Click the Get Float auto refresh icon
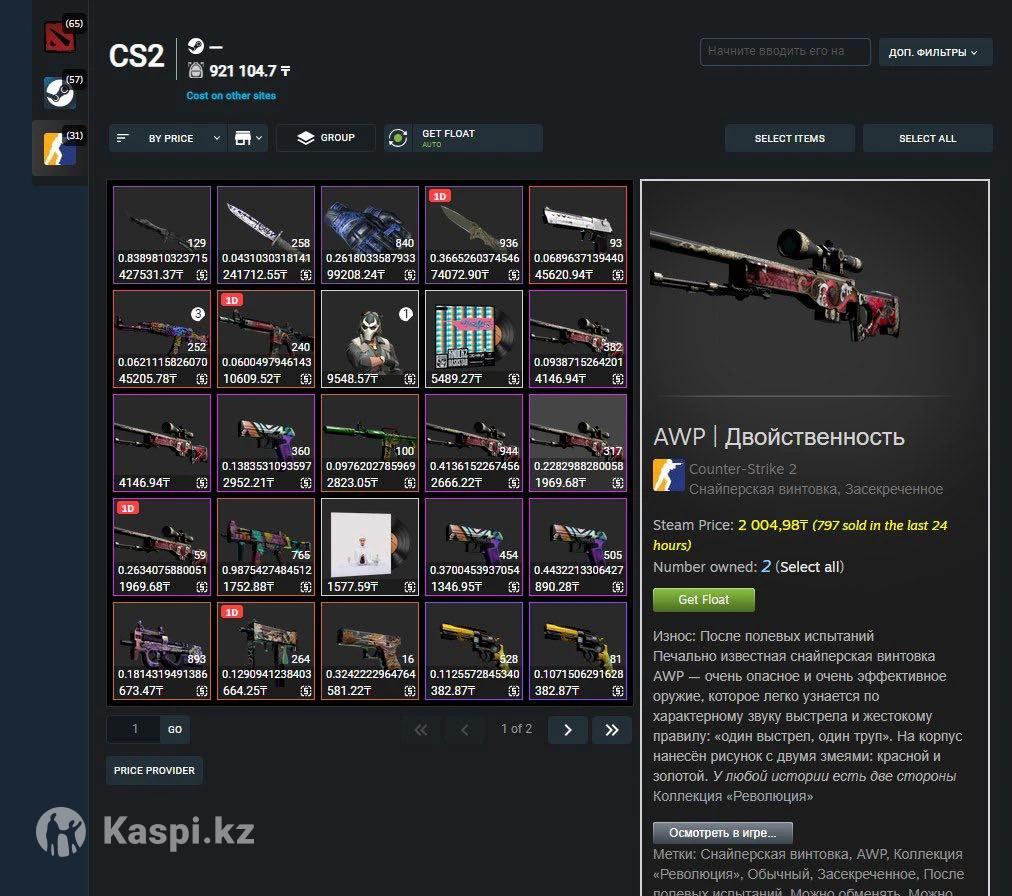The width and height of the screenshot is (1012, 896). [398, 138]
